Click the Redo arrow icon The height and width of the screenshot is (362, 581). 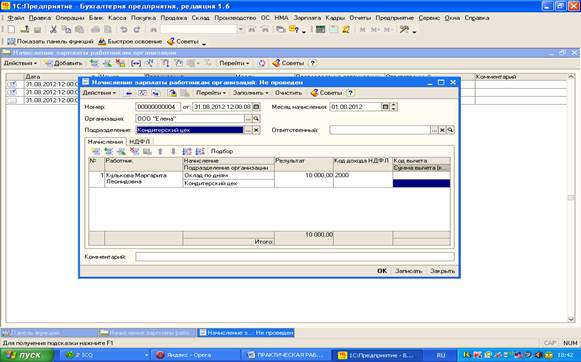(137, 30)
